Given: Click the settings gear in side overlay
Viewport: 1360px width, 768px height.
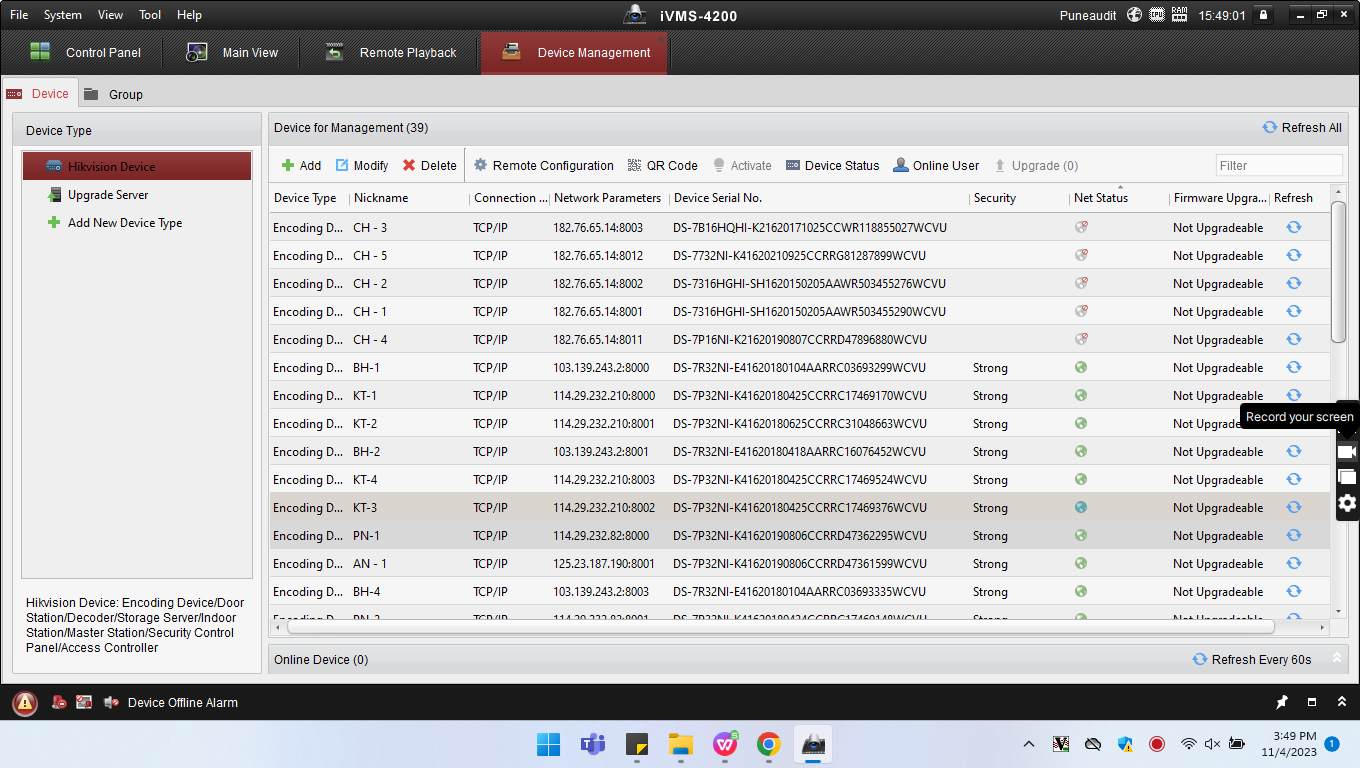Looking at the screenshot, I should 1347,503.
